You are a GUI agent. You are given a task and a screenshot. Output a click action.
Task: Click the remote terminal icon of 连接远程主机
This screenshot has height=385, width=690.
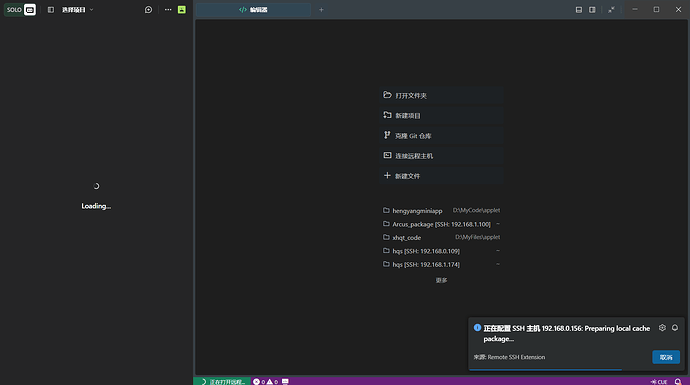pos(387,155)
